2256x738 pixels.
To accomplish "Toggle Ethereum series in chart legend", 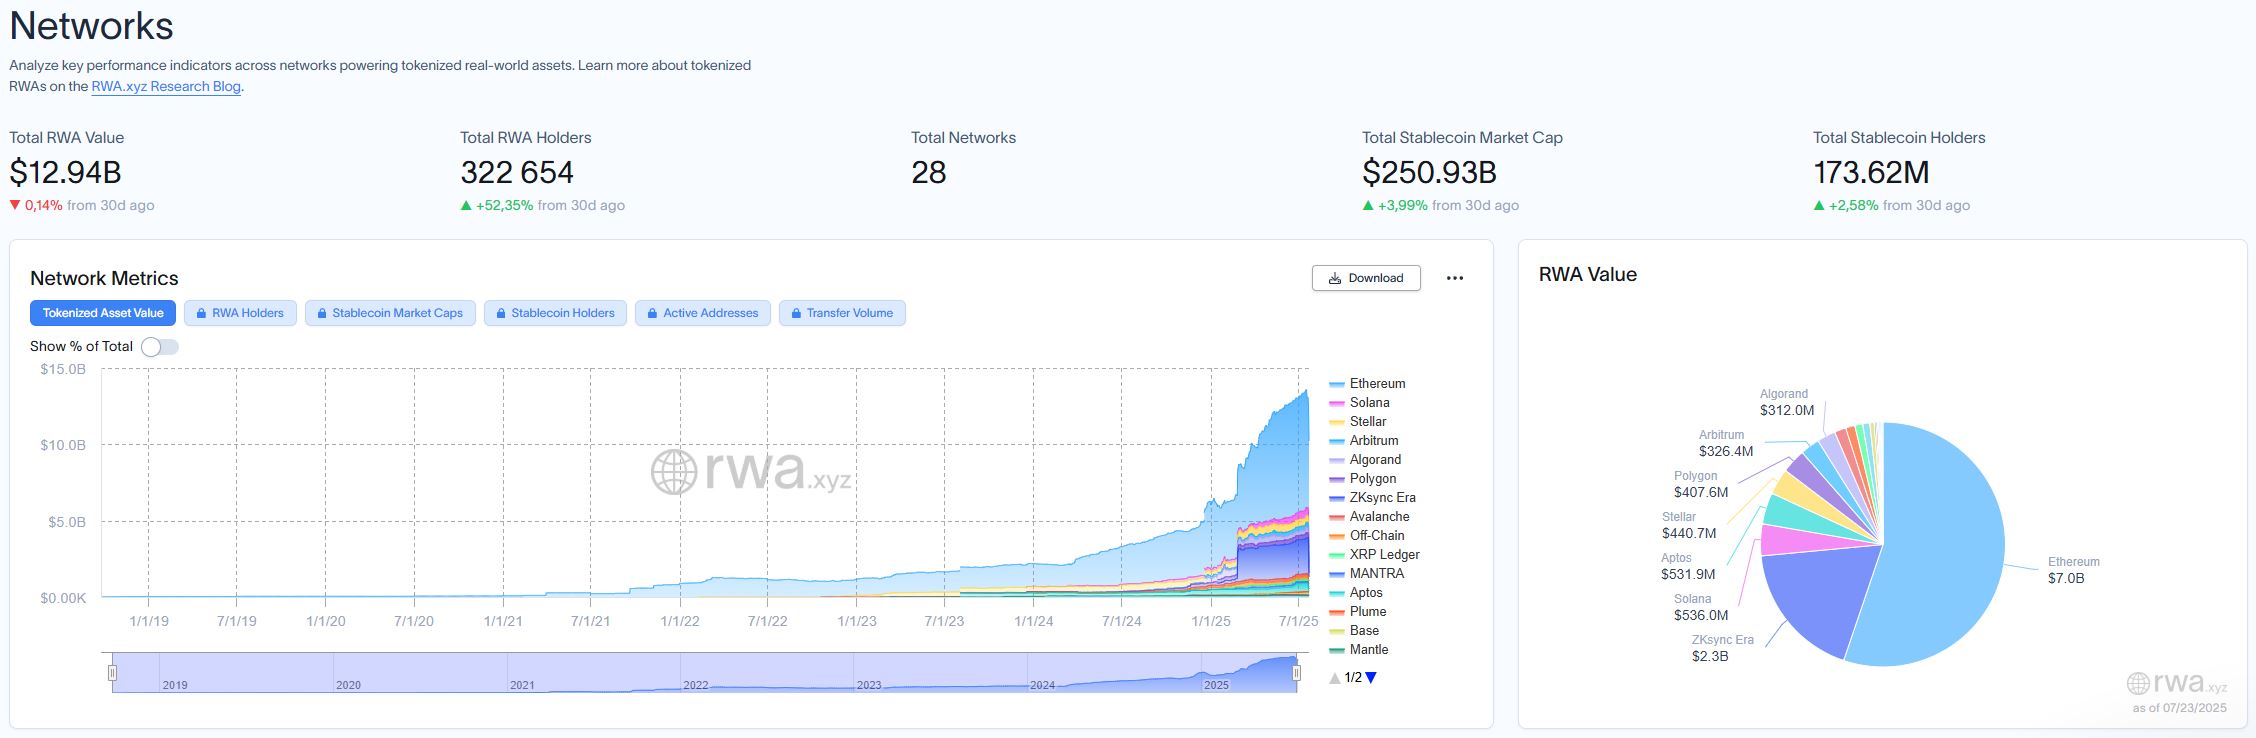I will 1367,384.
